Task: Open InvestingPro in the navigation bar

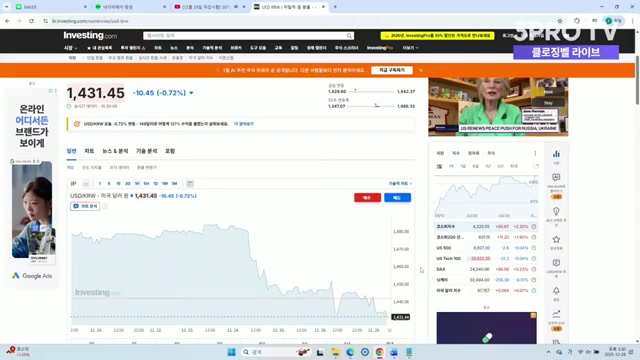Action: click(380, 48)
